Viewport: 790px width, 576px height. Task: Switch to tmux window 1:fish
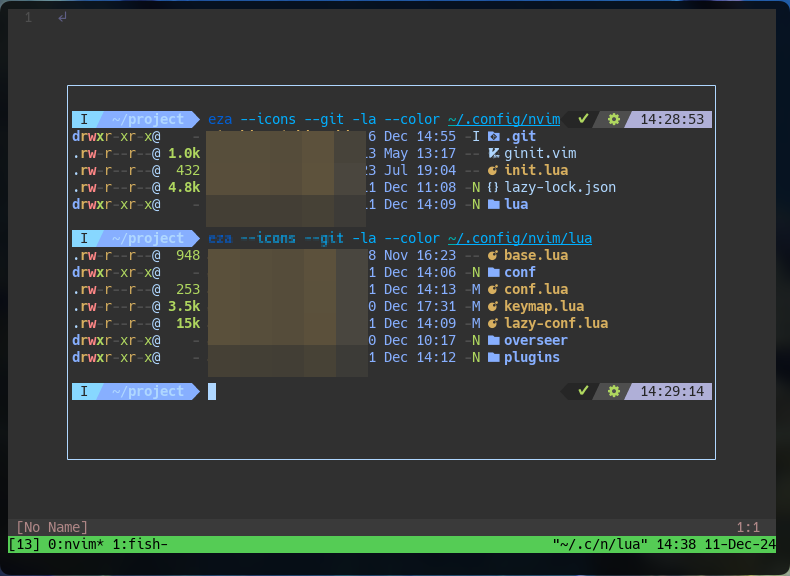(140, 544)
